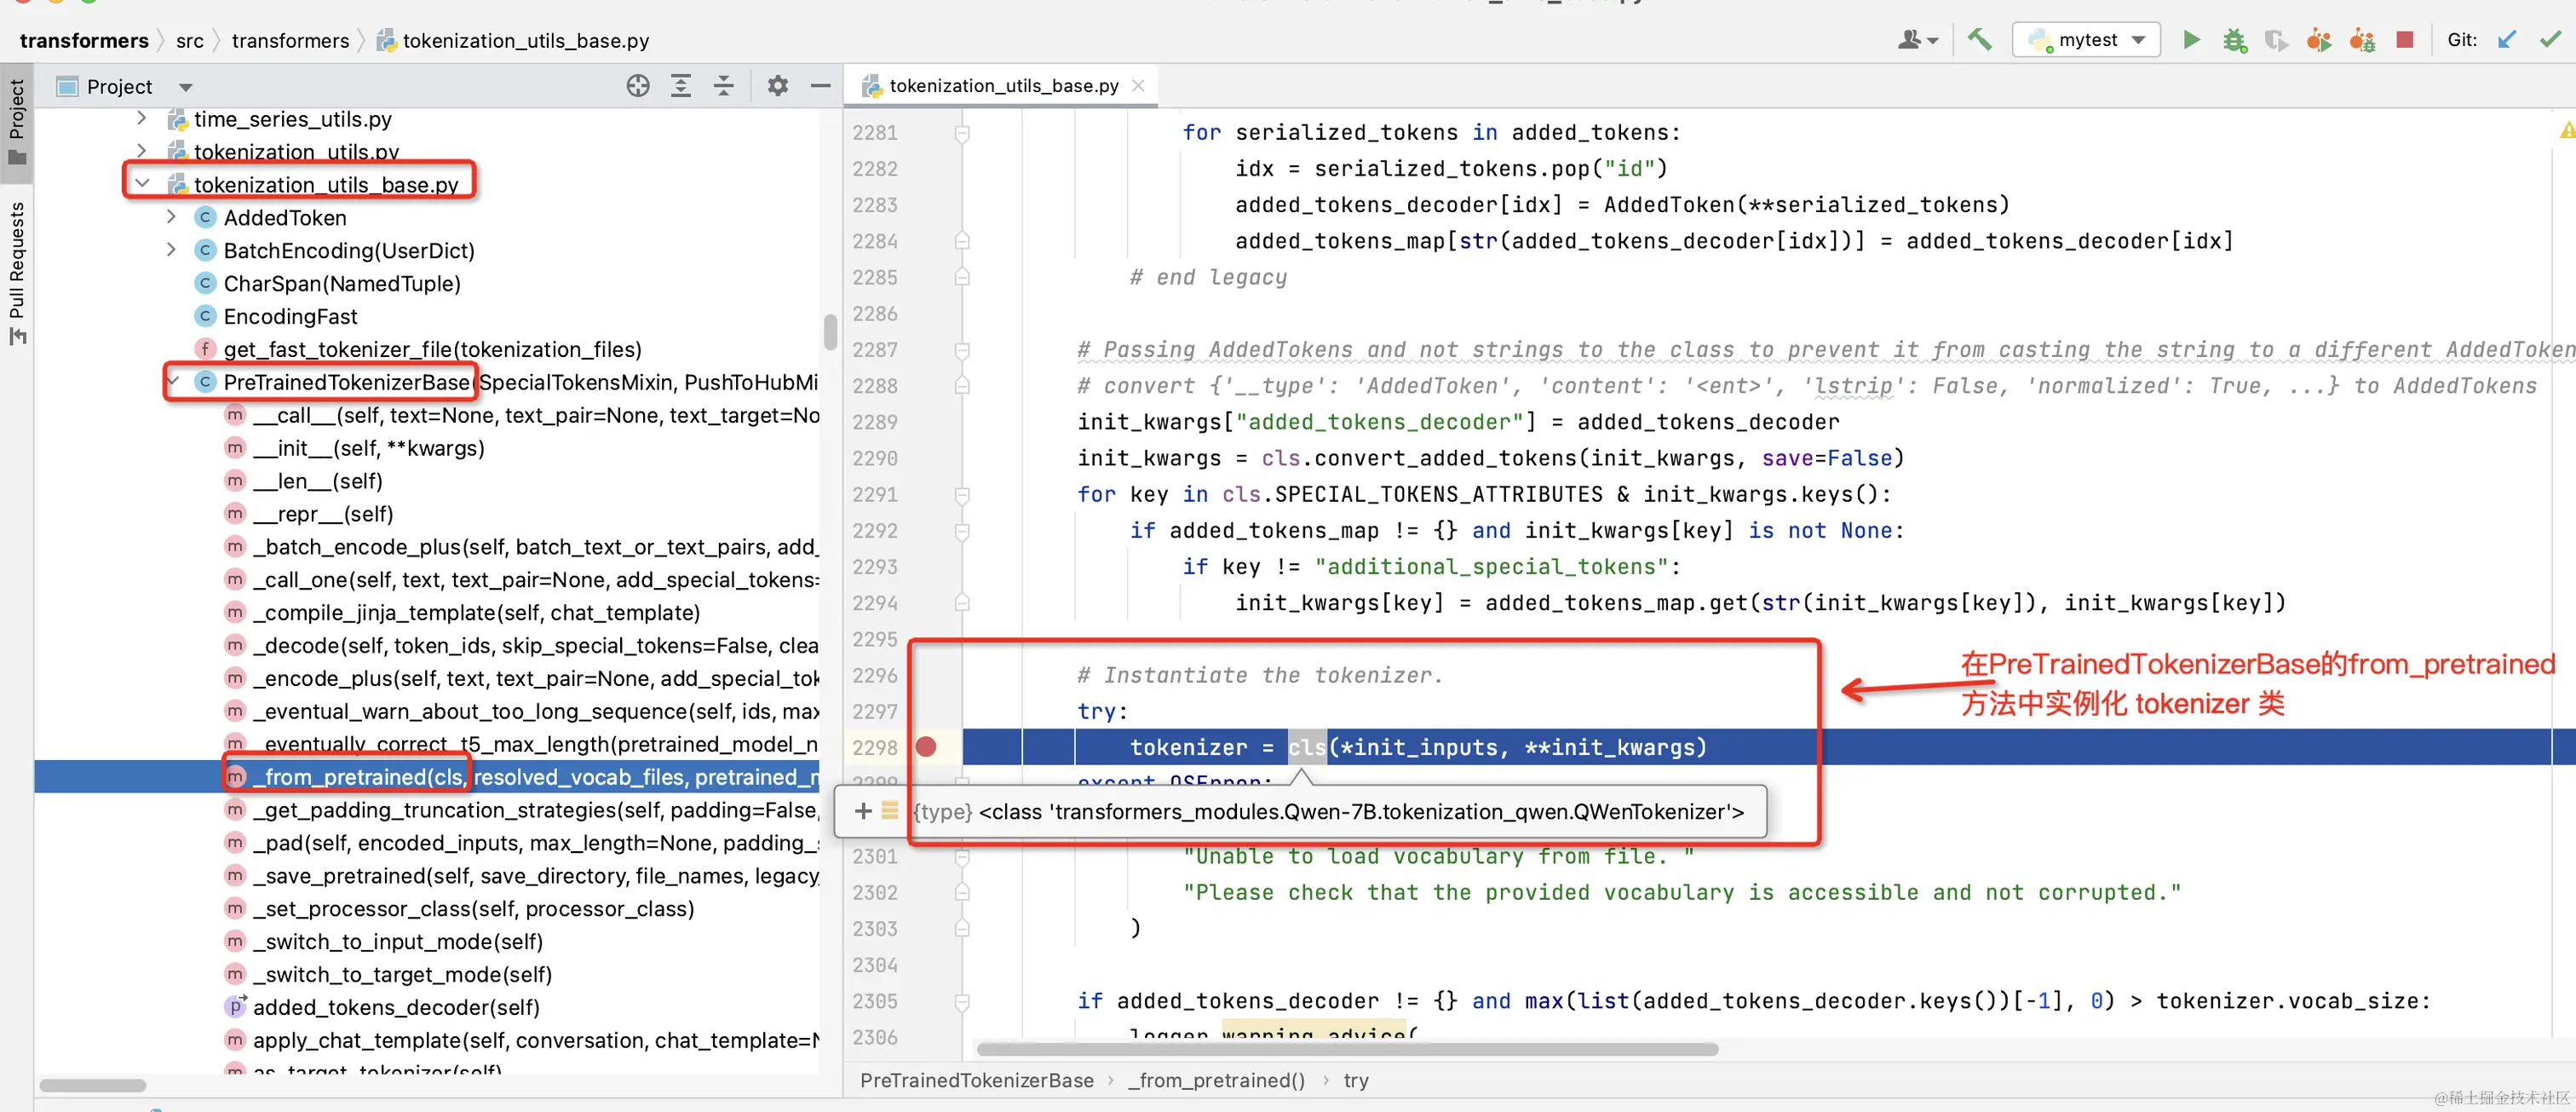This screenshot has height=1112, width=2576.
Task: Update project via Git blue arrow
Action: click(2506, 40)
